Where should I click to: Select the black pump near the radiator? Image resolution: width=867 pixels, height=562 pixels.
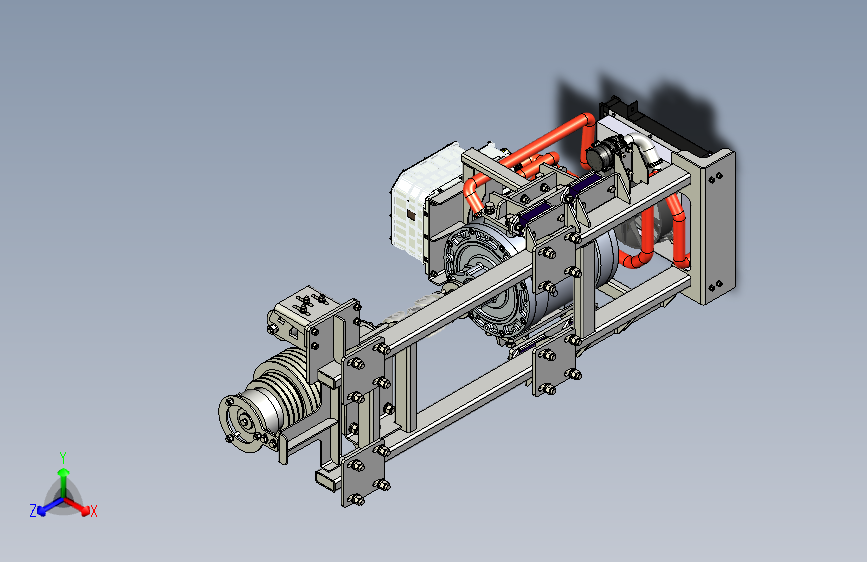[x=604, y=153]
